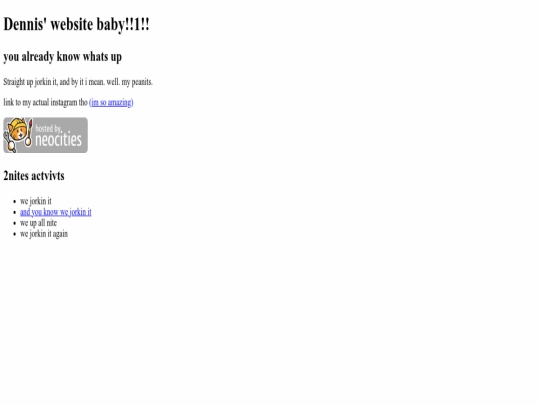This screenshot has width=540, height=405.
Task: Click the bullet before "we up all nite"
Action: pyautogui.click(x=14, y=223)
